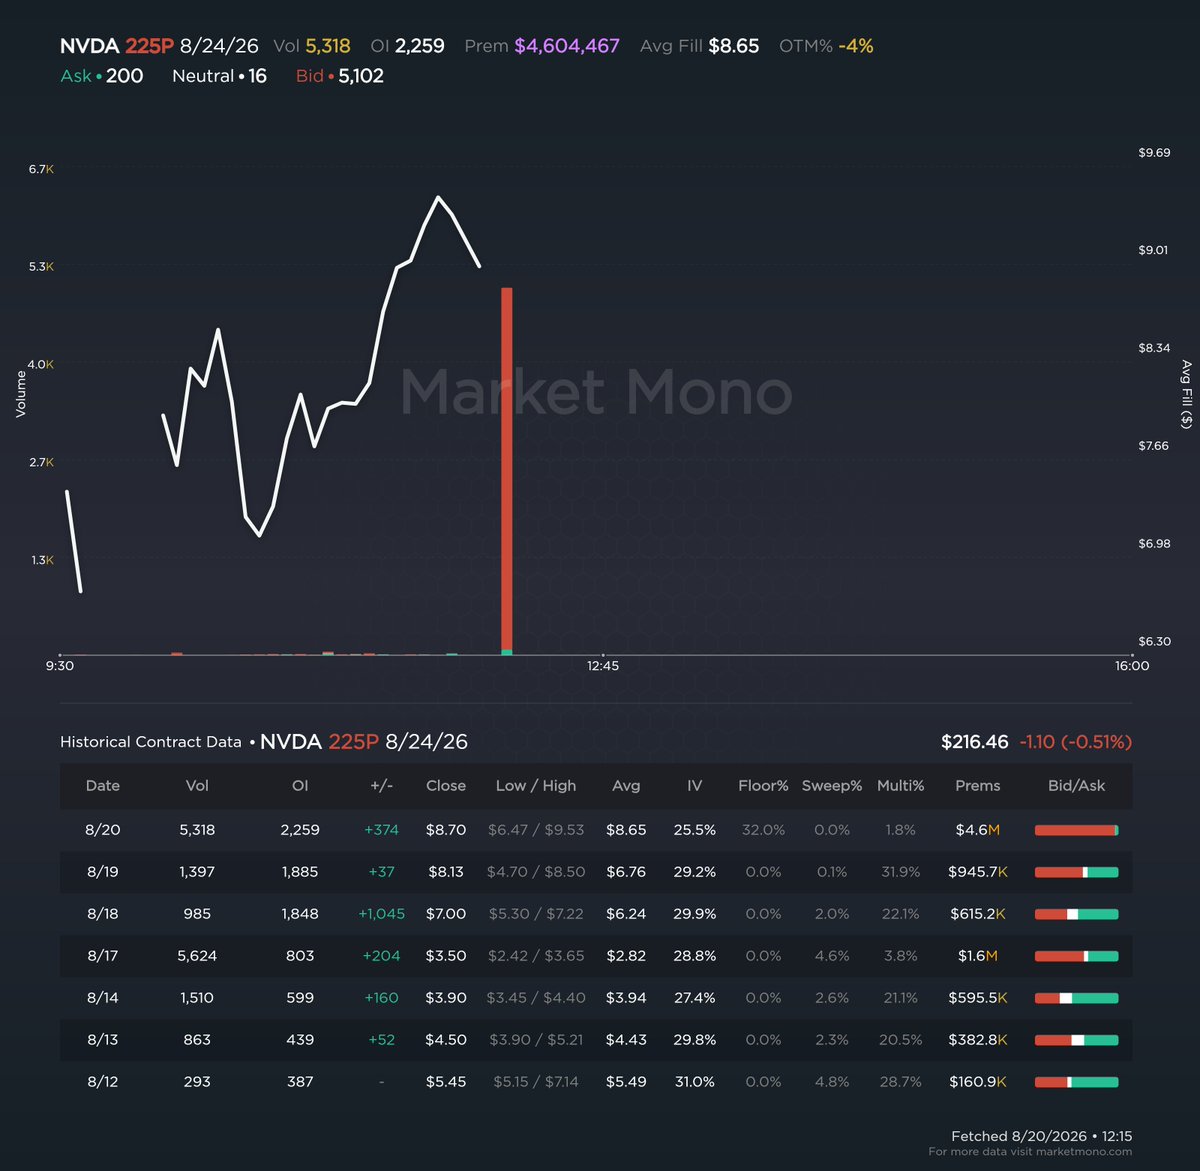This screenshot has height=1171, width=1200.
Task: Click the 225P strike label in header
Action: click(149, 46)
